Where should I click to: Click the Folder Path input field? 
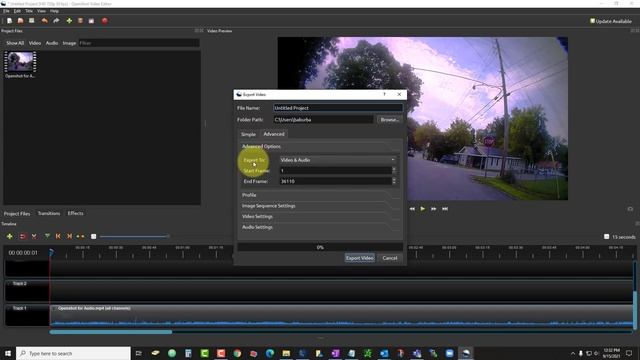pyautogui.click(x=323, y=120)
